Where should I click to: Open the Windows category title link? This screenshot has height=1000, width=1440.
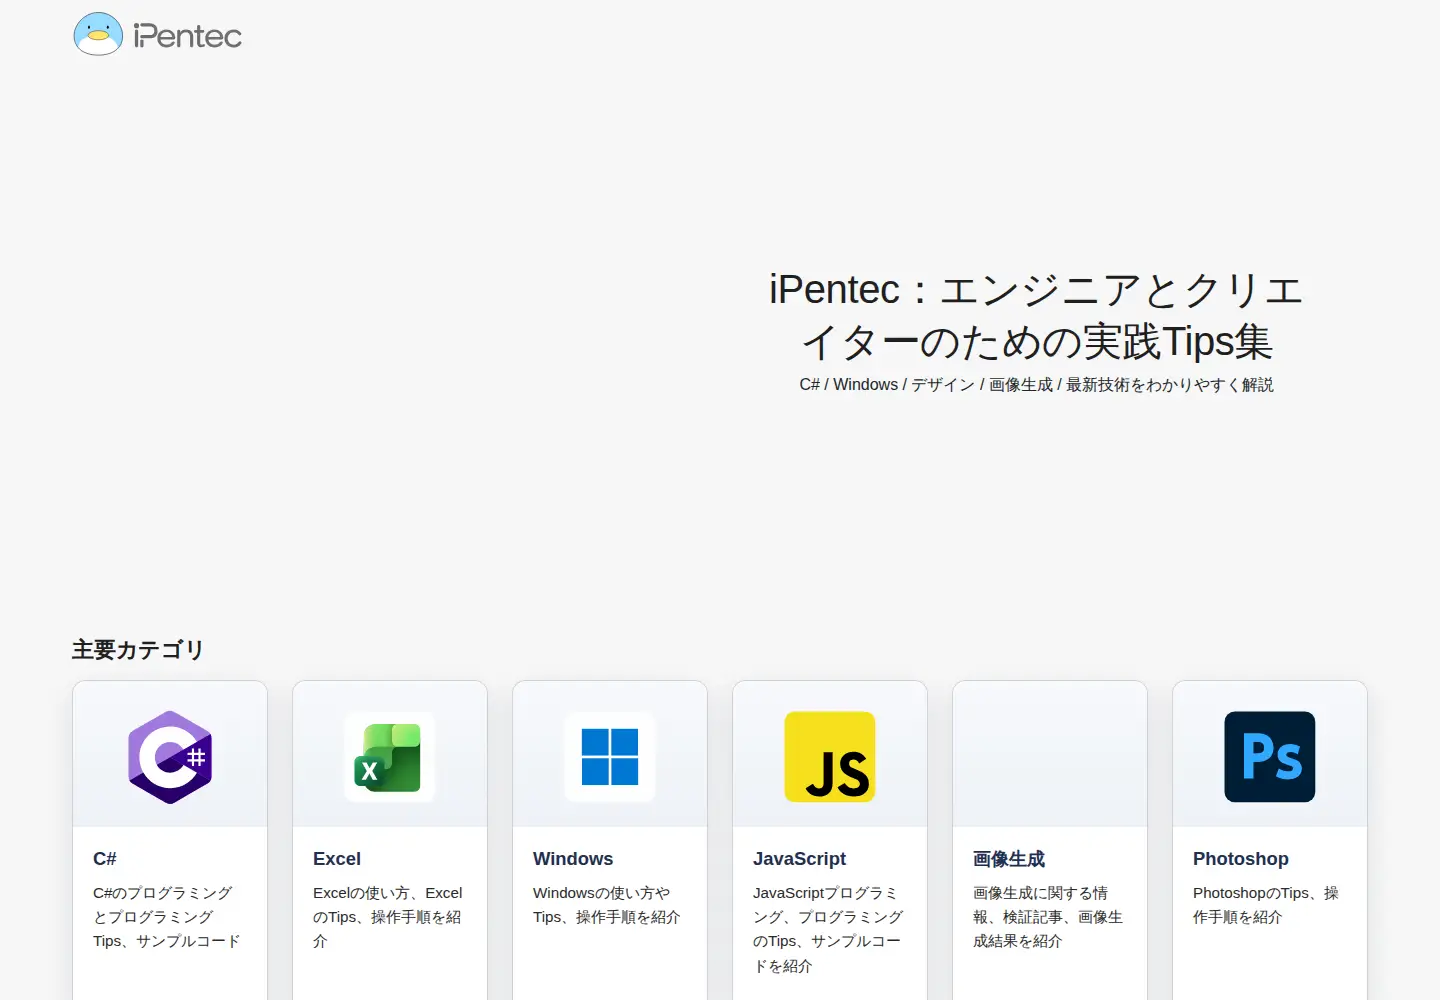click(573, 859)
